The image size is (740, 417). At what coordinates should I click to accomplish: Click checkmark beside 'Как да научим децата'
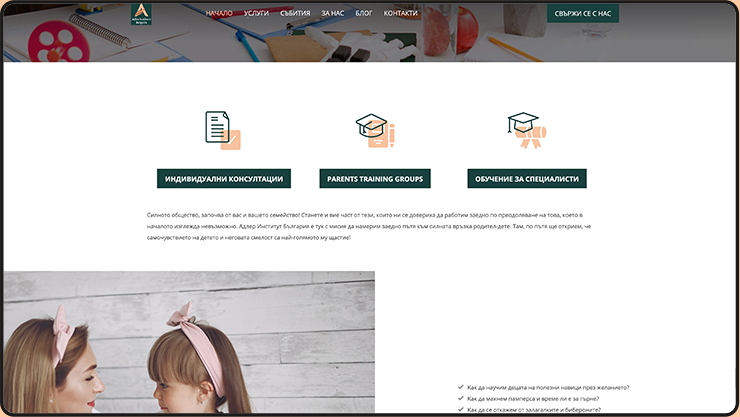point(460,387)
